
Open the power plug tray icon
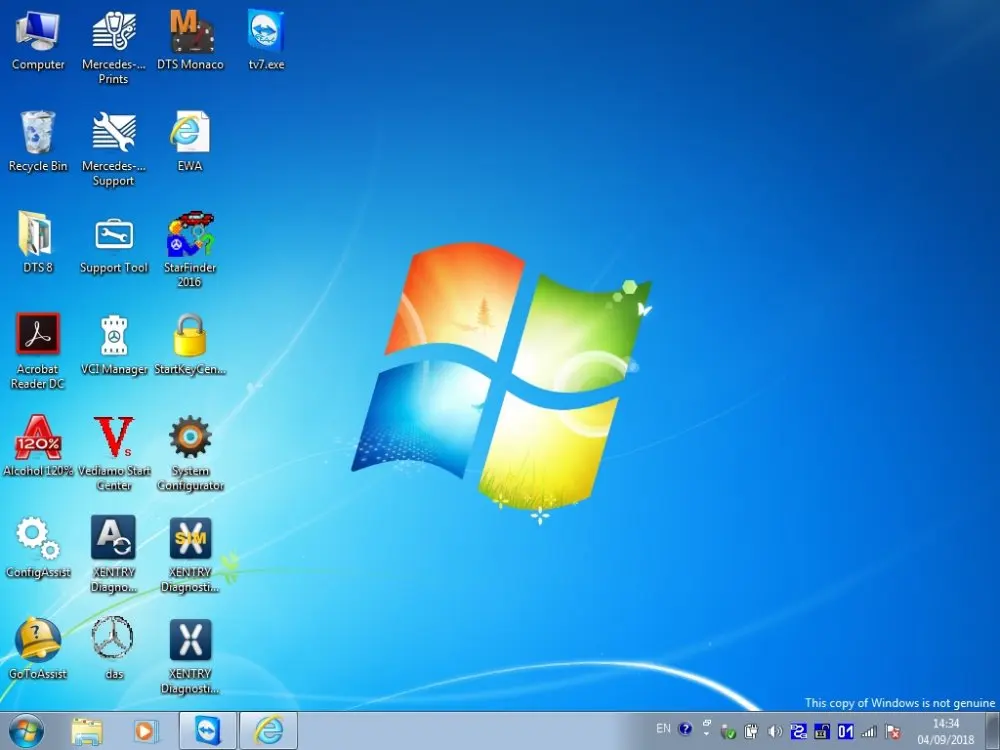[751, 732]
